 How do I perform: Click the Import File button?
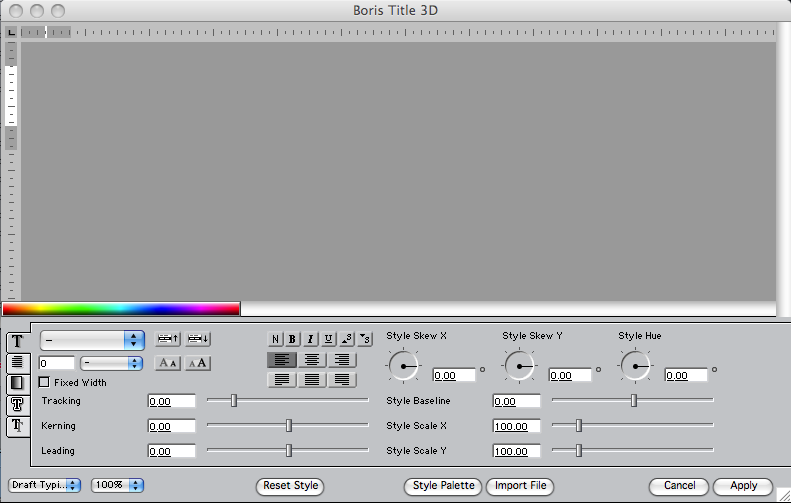click(x=520, y=486)
